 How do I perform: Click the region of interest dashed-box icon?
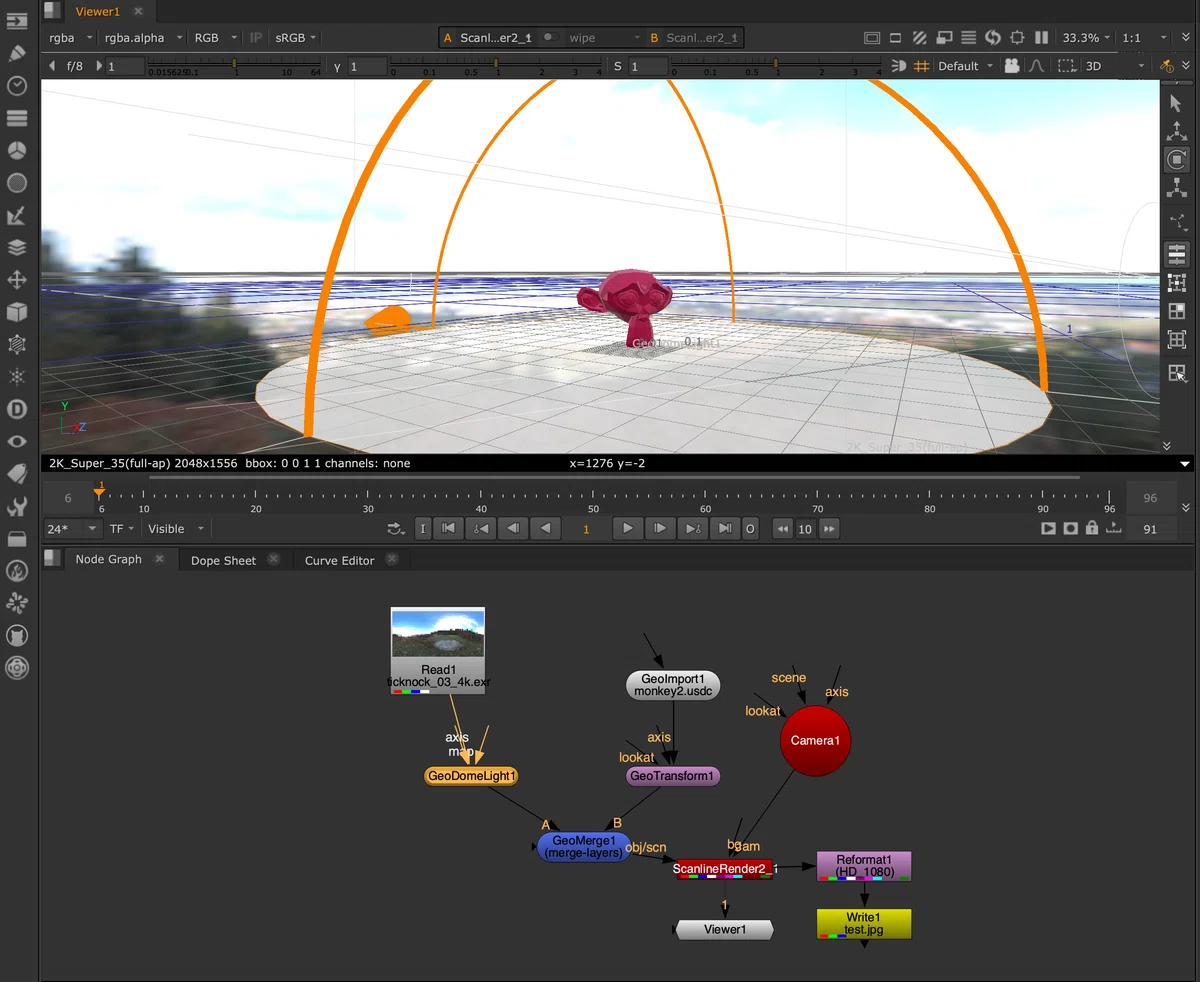(1068, 66)
